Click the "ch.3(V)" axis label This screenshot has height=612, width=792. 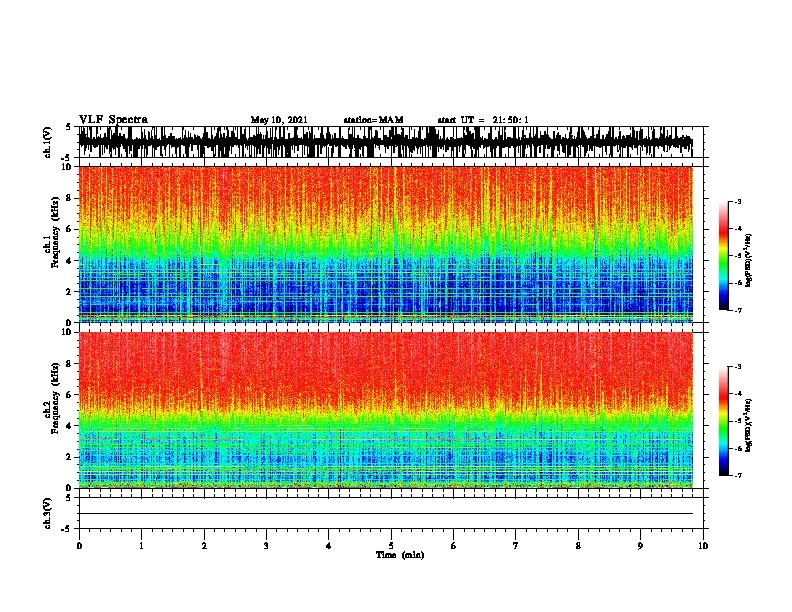48,513
